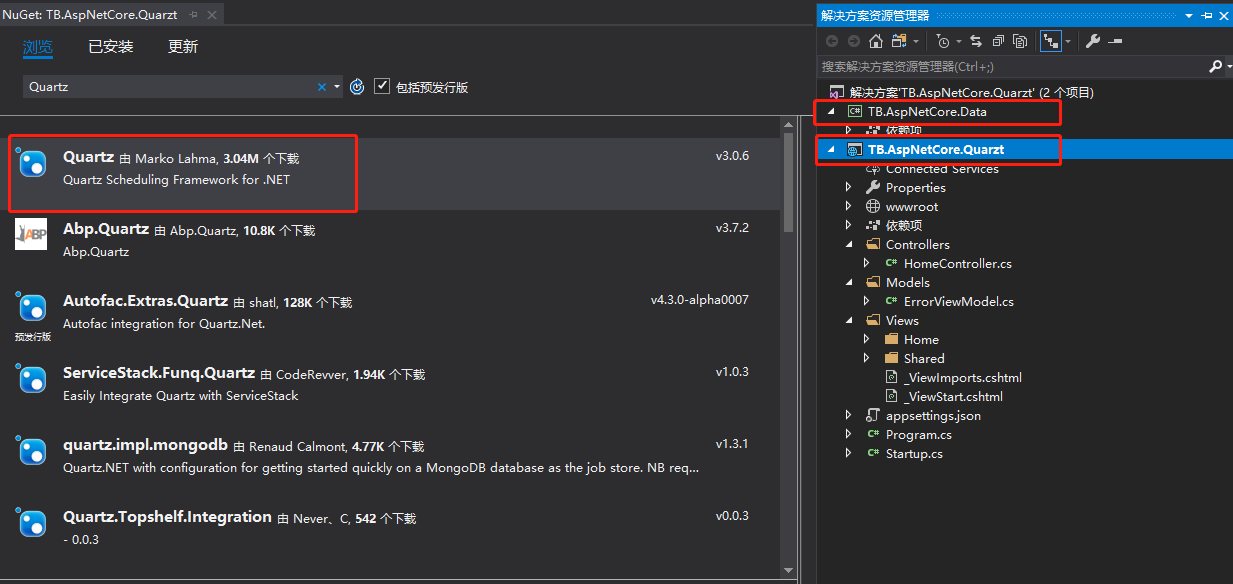1233x584 pixels.
Task: Open the search history dropdown arrow
Action: click(x=337, y=87)
